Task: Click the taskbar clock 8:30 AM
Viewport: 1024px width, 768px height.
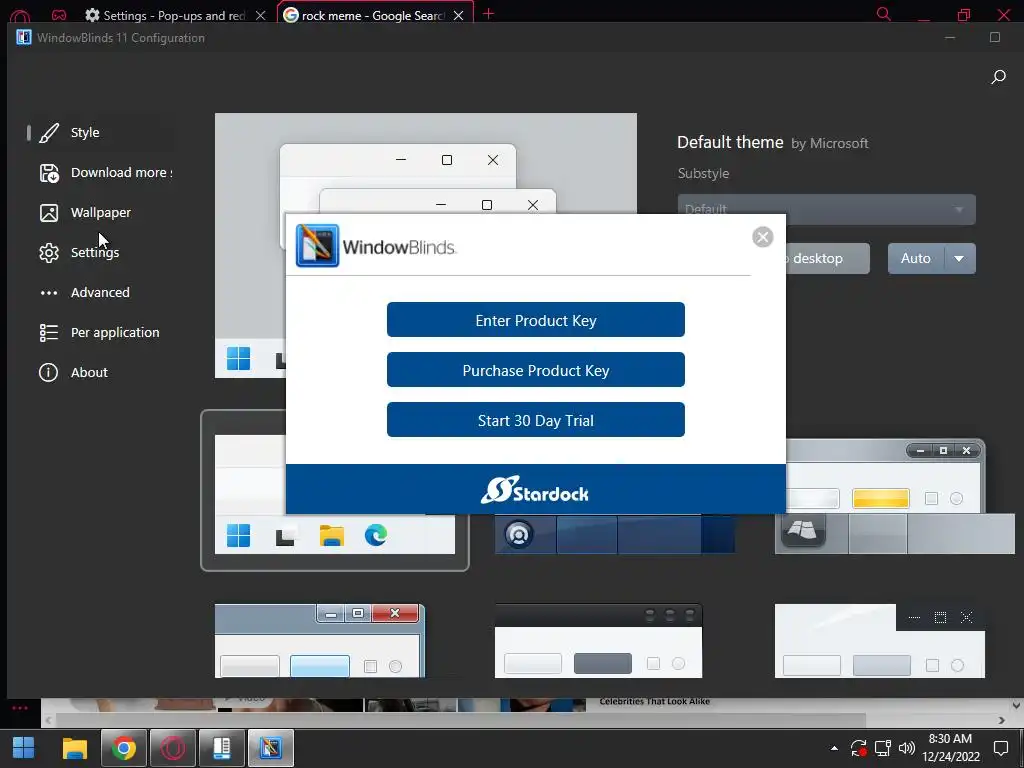Action: click(950, 739)
